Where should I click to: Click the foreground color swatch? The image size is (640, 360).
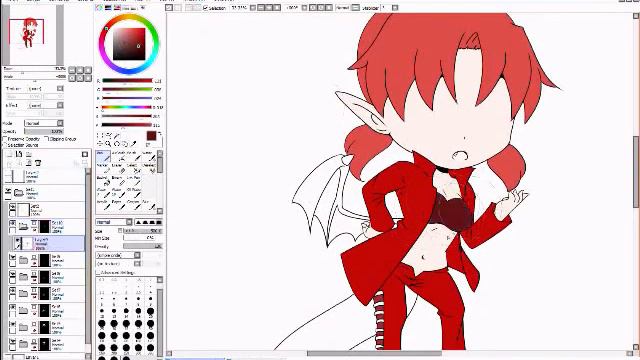click(151, 136)
